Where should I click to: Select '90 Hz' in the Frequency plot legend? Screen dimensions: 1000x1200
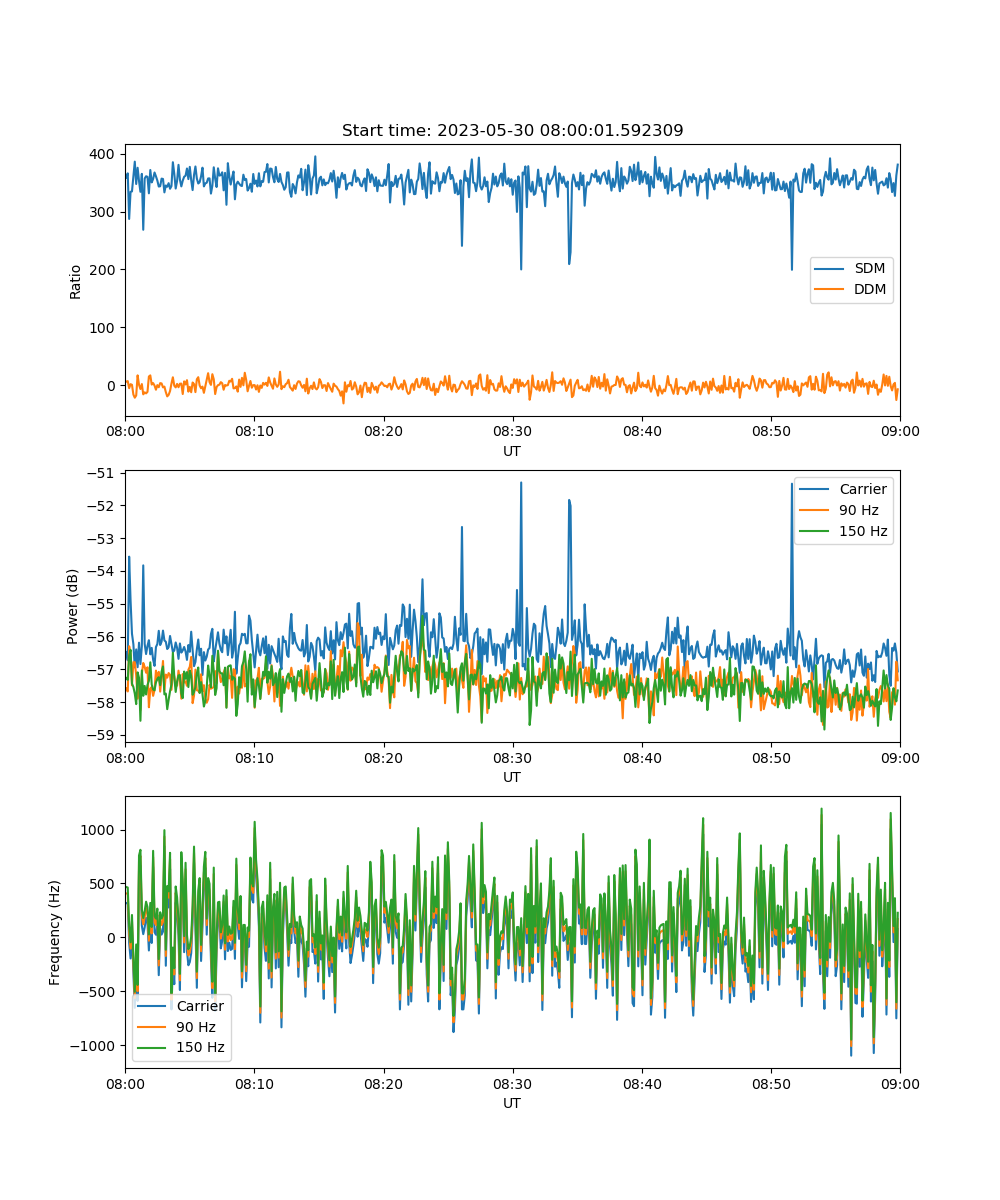point(197,1027)
